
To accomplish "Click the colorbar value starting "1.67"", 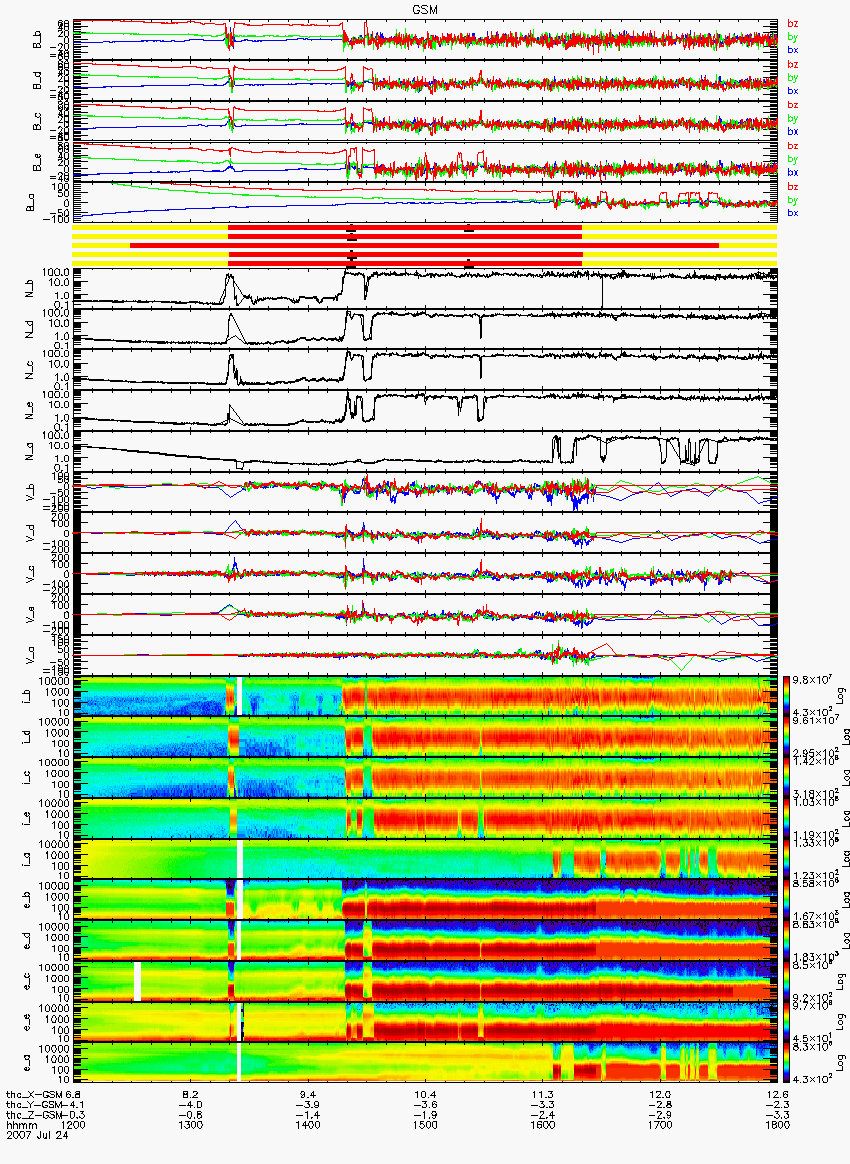I will coord(814,916).
